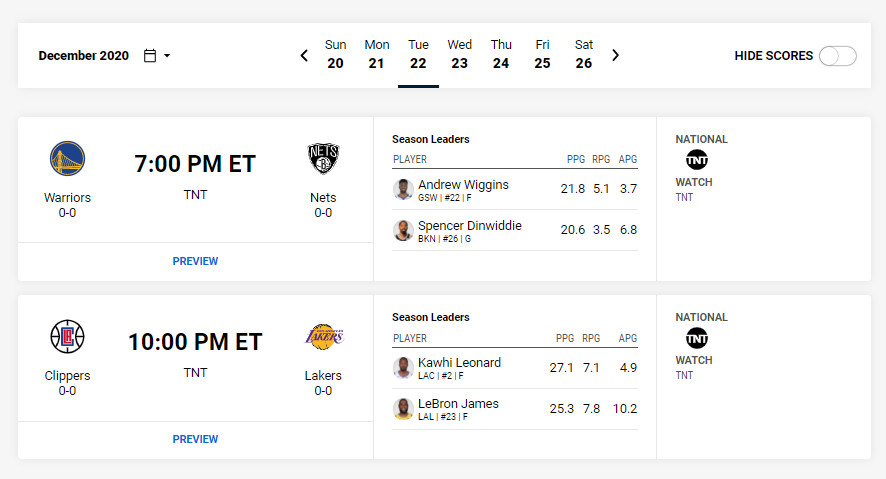This screenshot has width=886, height=479.
Task: Click LeBron James player headshot
Action: pyautogui.click(x=403, y=409)
